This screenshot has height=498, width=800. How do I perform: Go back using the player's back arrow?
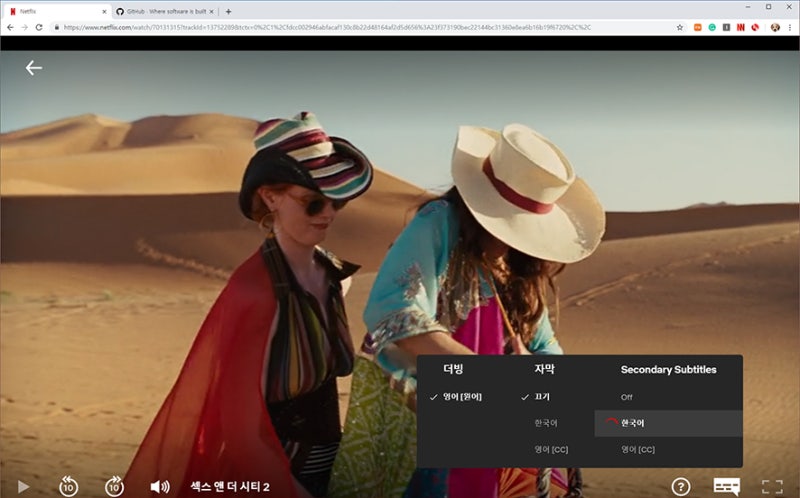click(x=34, y=67)
